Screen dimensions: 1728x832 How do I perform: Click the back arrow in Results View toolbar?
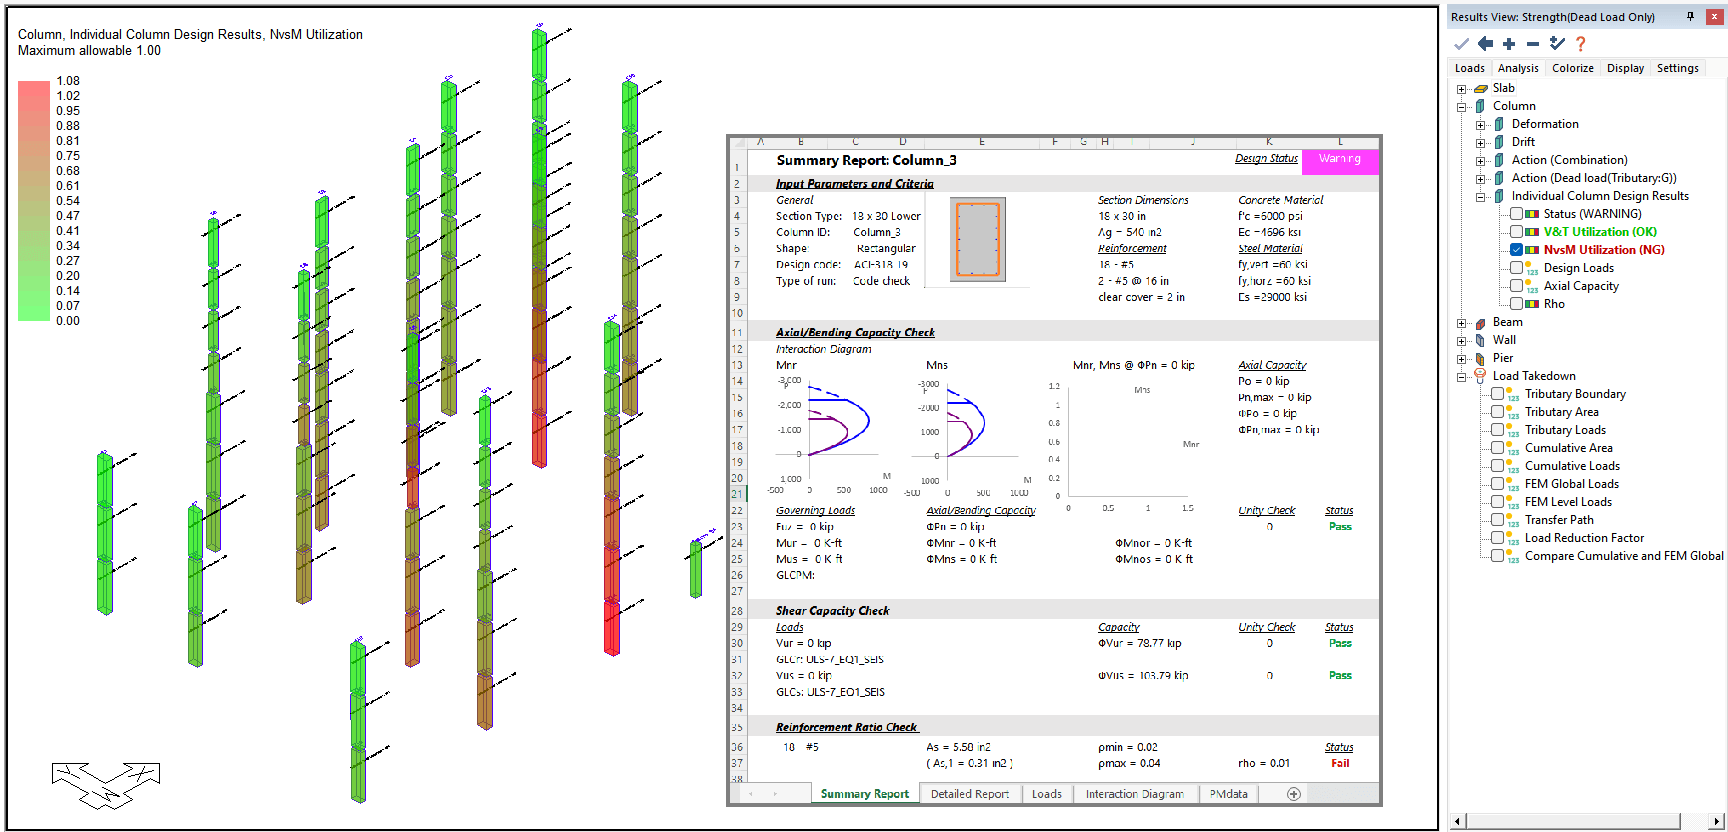1485,44
